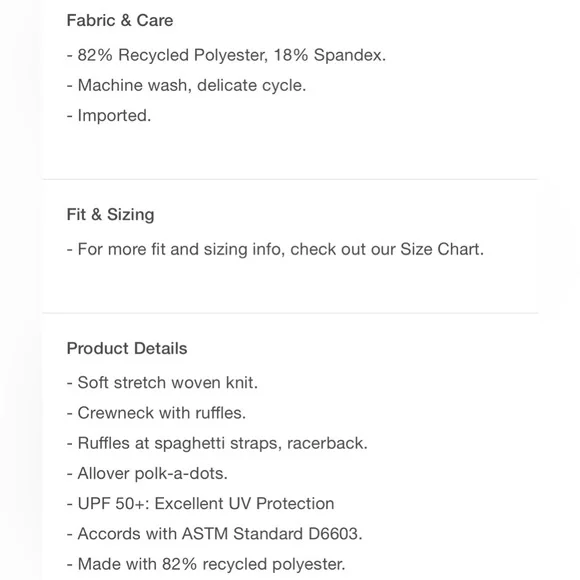Click the Allover polk-a-dots line
Viewport: 580px width, 580px height.
(x=147, y=474)
